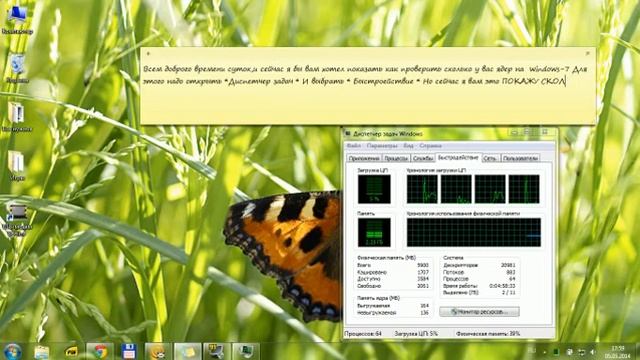The height and width of the screenshot is (360, 640).
Task: Open the Справка menu
Action: pos(430,146)
